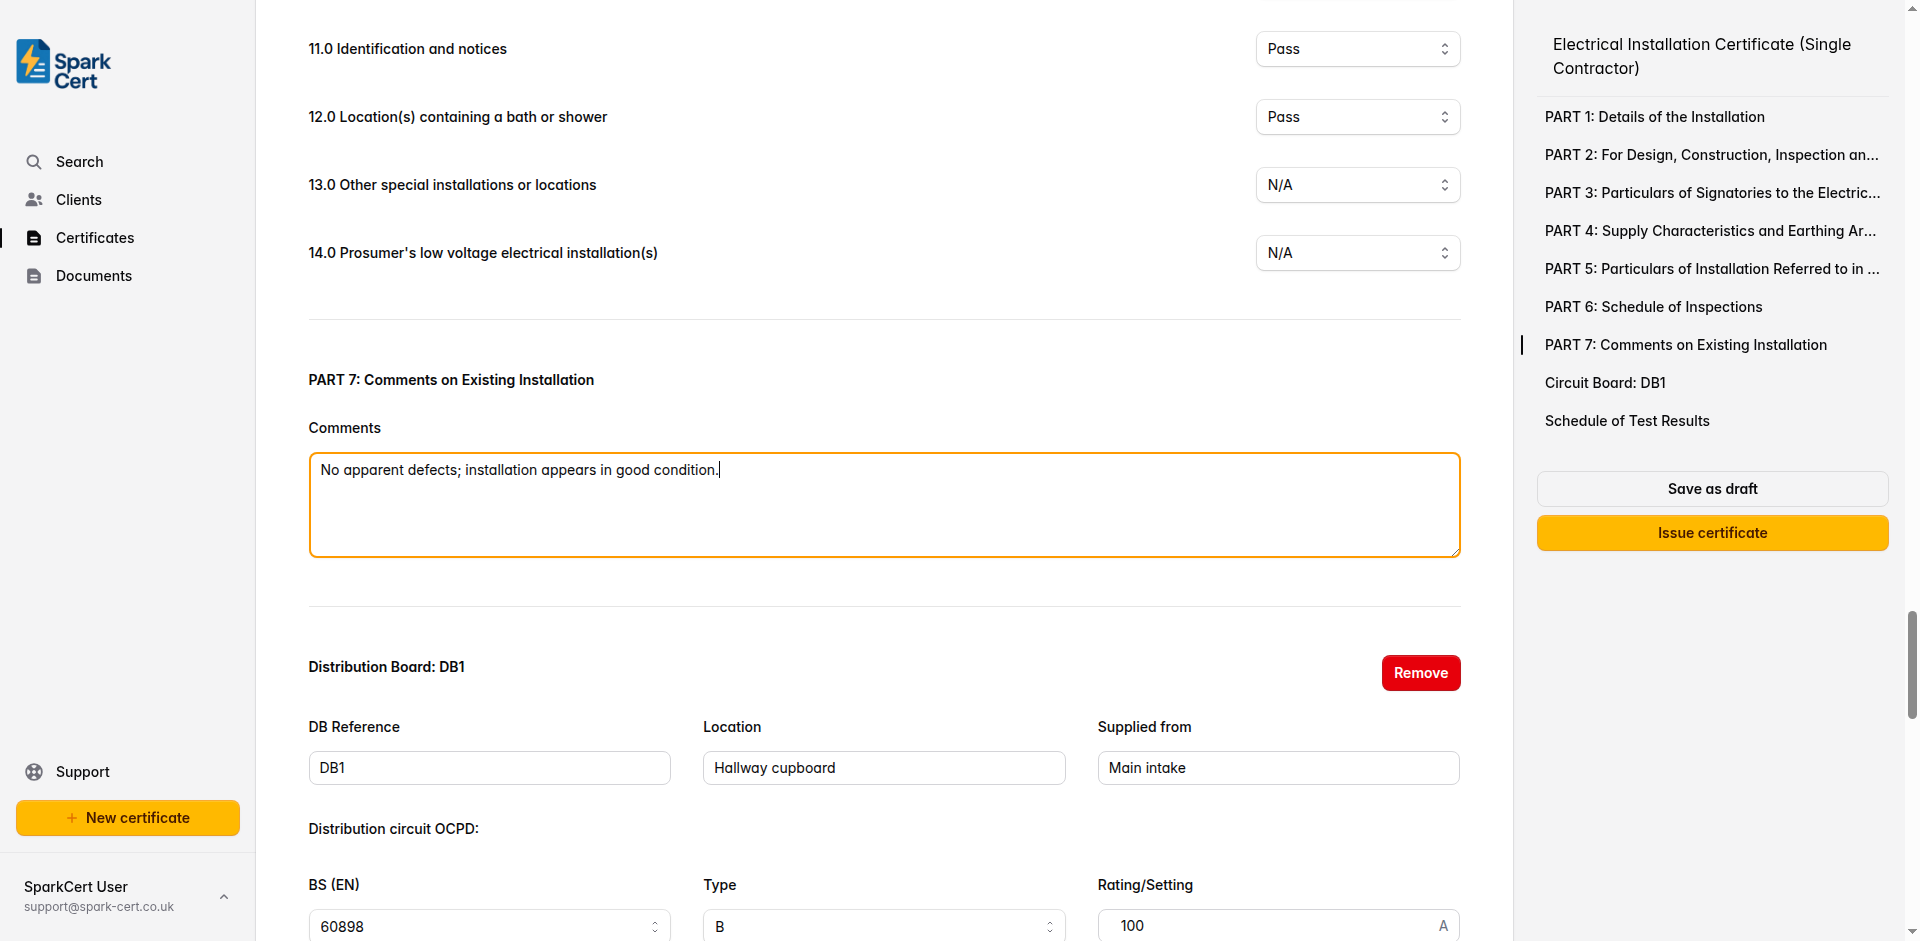This screenshot has height=941, width=1920.
Task: Click the ampere unit indicator in Rating/Setting
Action: tap(1443, 925)
